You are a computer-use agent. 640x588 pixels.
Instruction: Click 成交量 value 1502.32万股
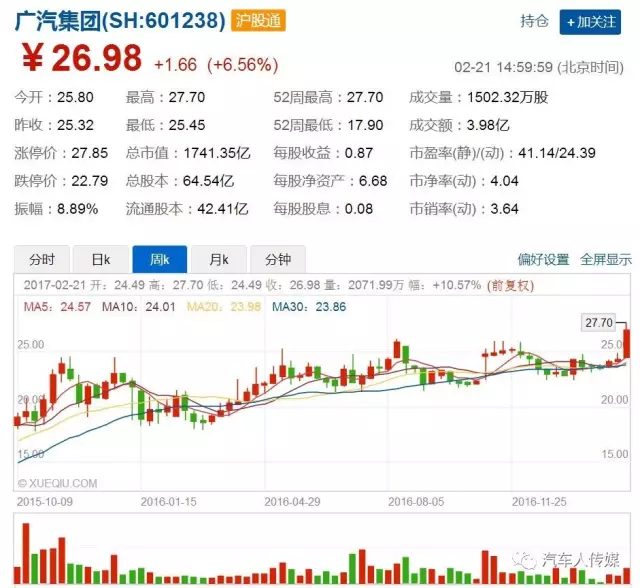pyautogui.click(x=507, y=98)
